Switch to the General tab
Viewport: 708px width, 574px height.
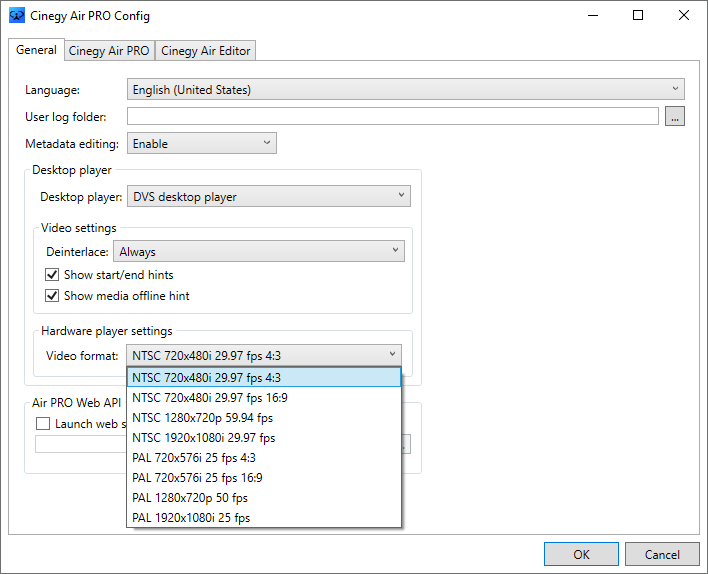click(36, 50)
